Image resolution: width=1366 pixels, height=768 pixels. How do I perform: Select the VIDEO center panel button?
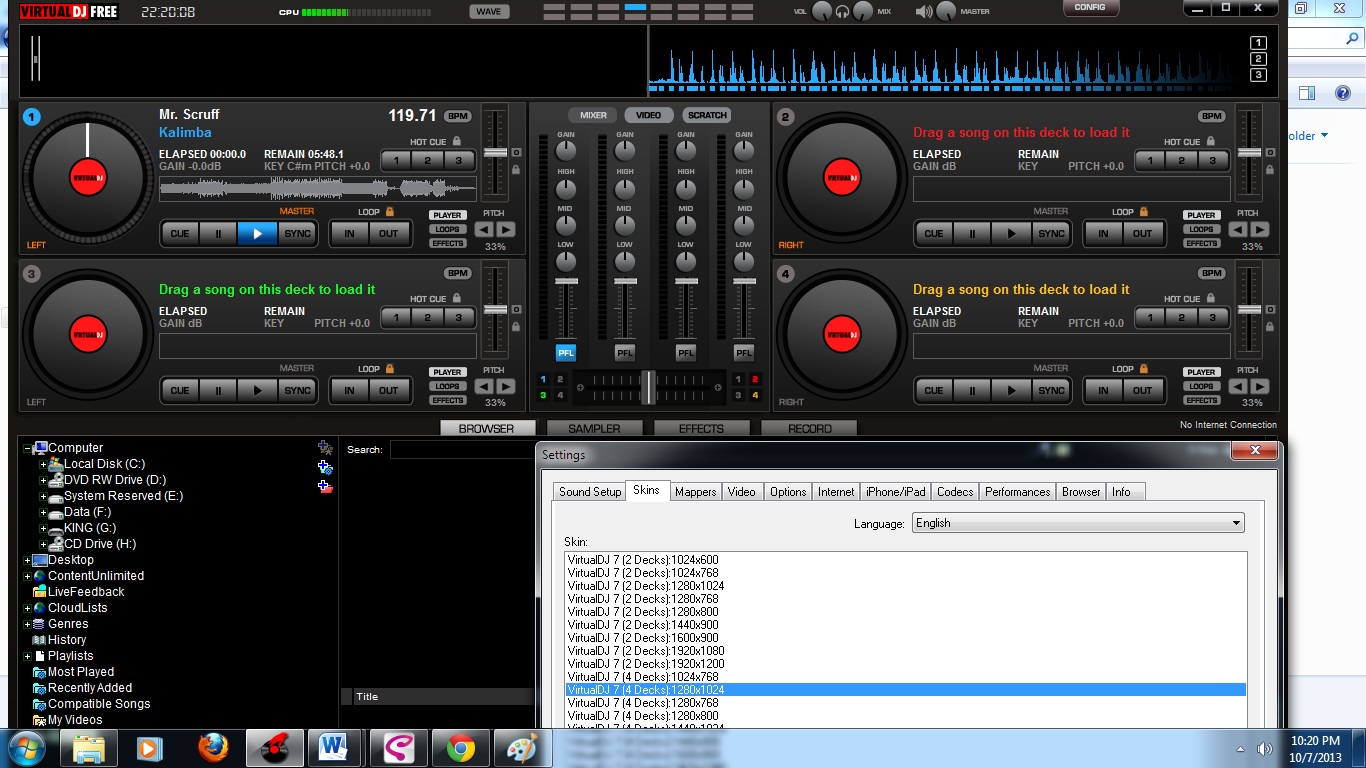point(649,115)
